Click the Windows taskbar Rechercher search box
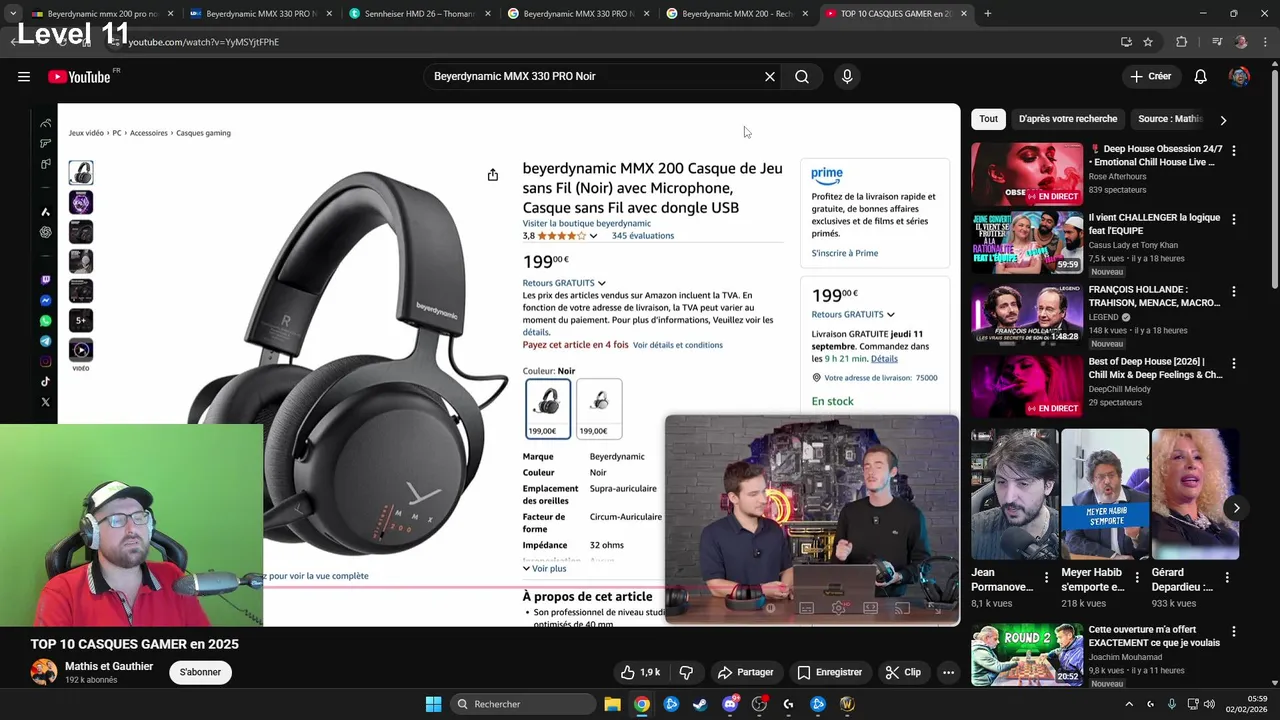 (523, 704)
